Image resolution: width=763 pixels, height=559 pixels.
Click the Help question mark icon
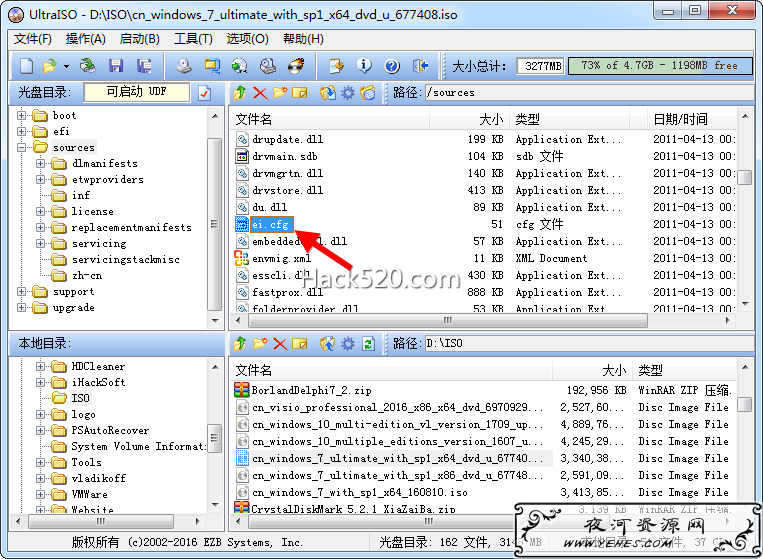(x=392, y=66)
